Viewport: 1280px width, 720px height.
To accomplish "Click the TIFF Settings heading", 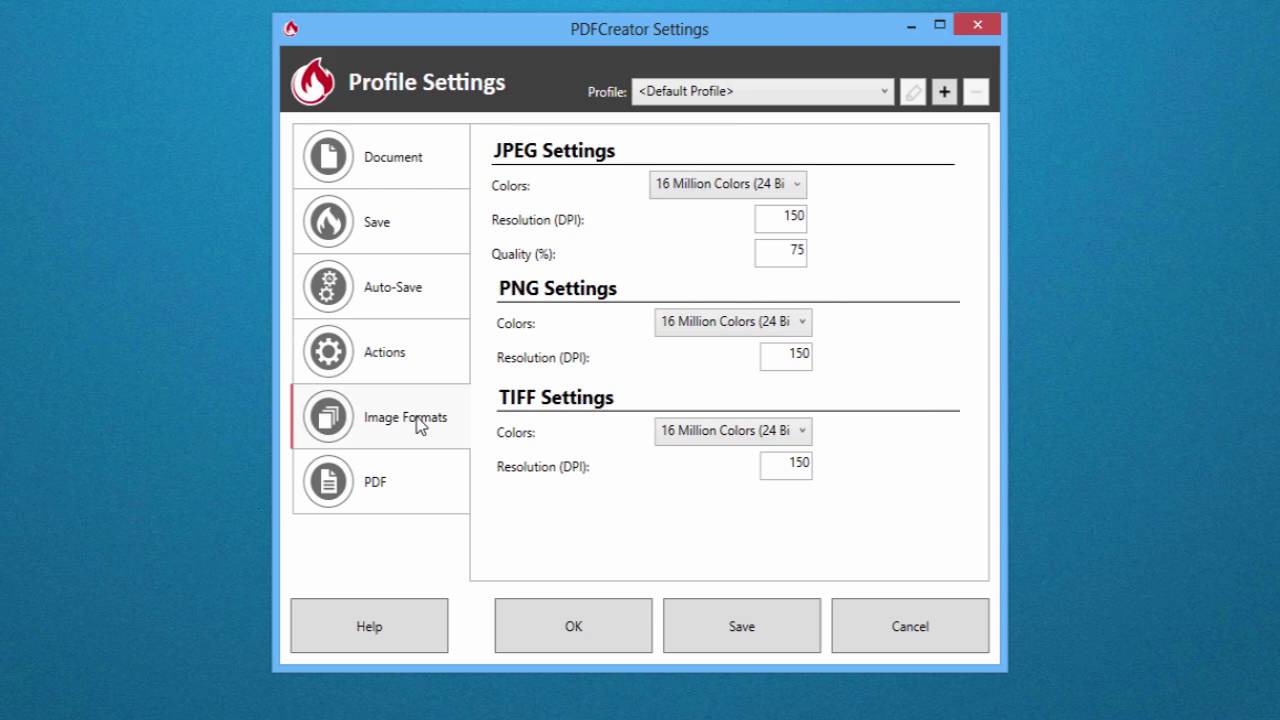I will (556, 397).
